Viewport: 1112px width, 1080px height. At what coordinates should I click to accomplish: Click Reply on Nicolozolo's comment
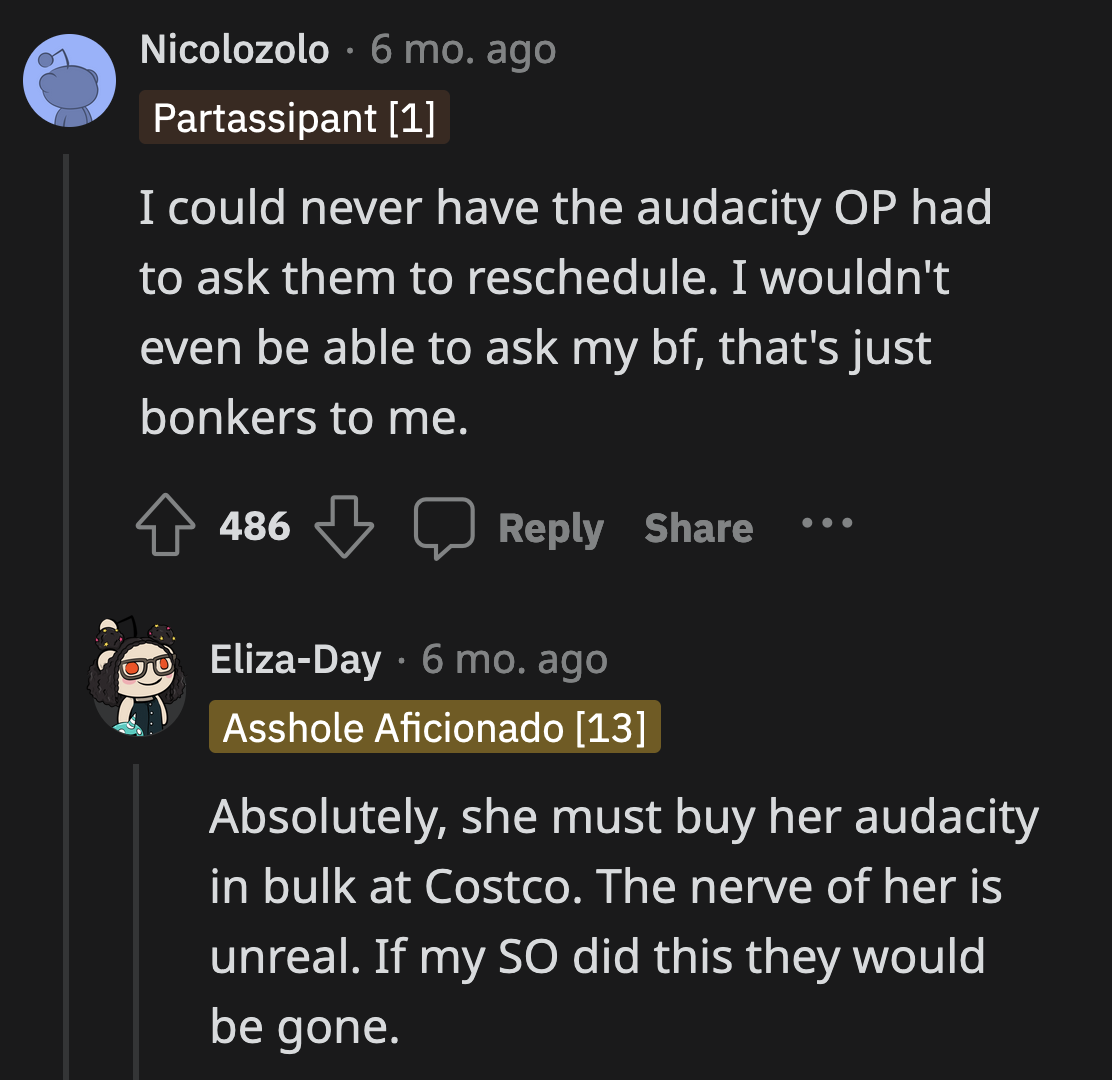[x=551, y=527]
